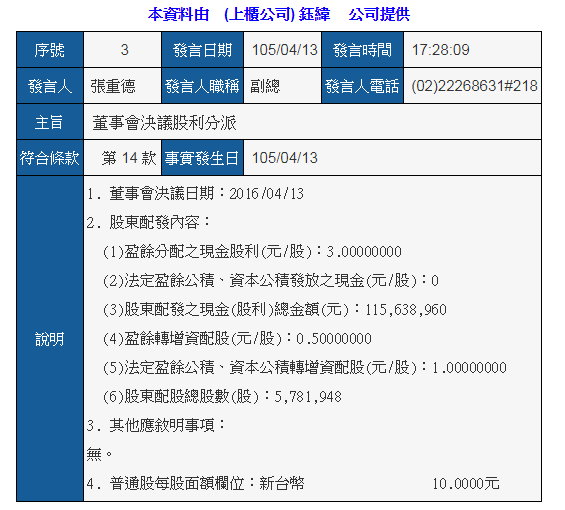
Task: Click the 主旨 header cell
Action: (50, 122)
